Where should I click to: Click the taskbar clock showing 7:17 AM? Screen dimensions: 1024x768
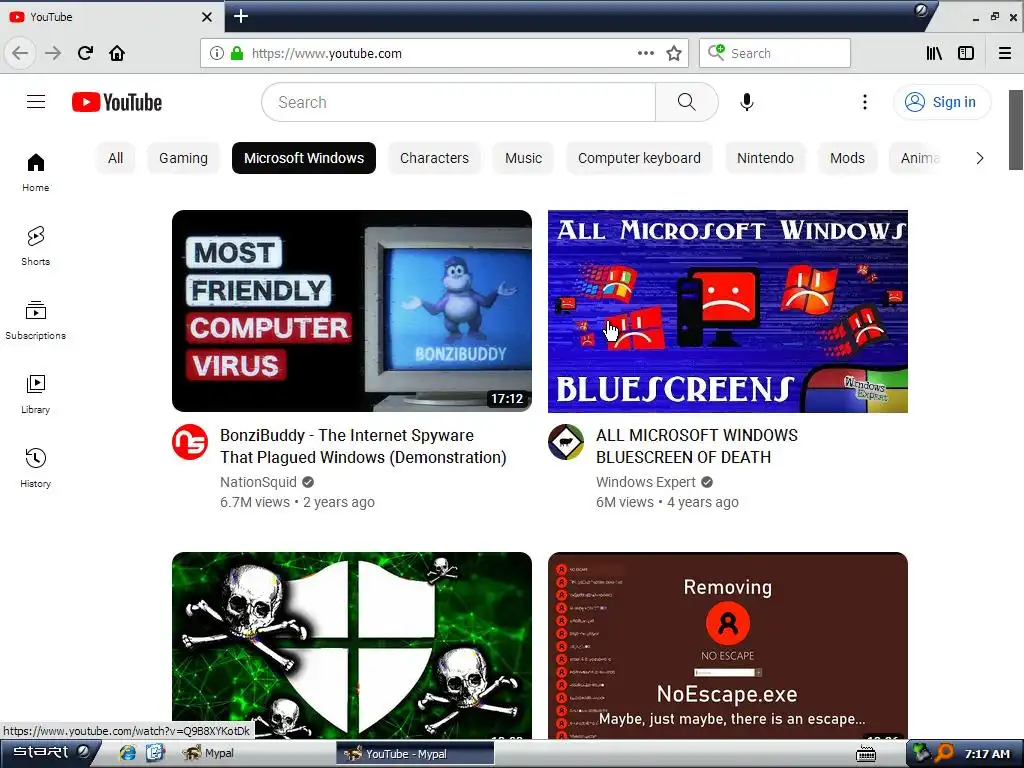point(987,754)
